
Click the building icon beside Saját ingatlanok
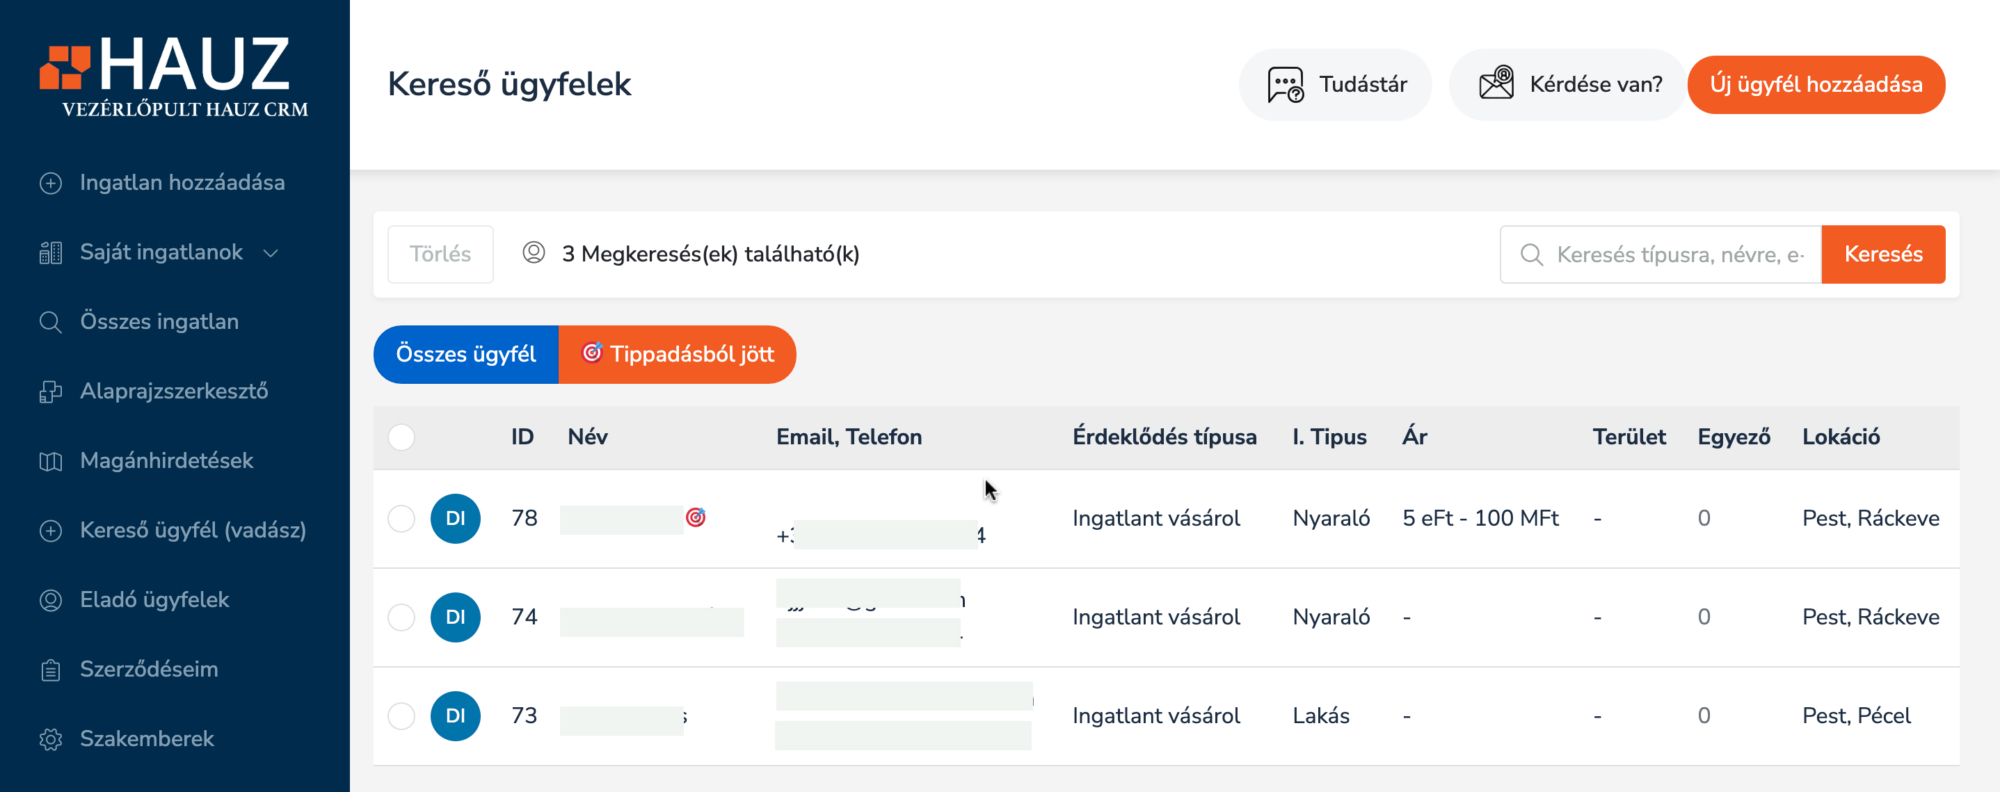50,253
